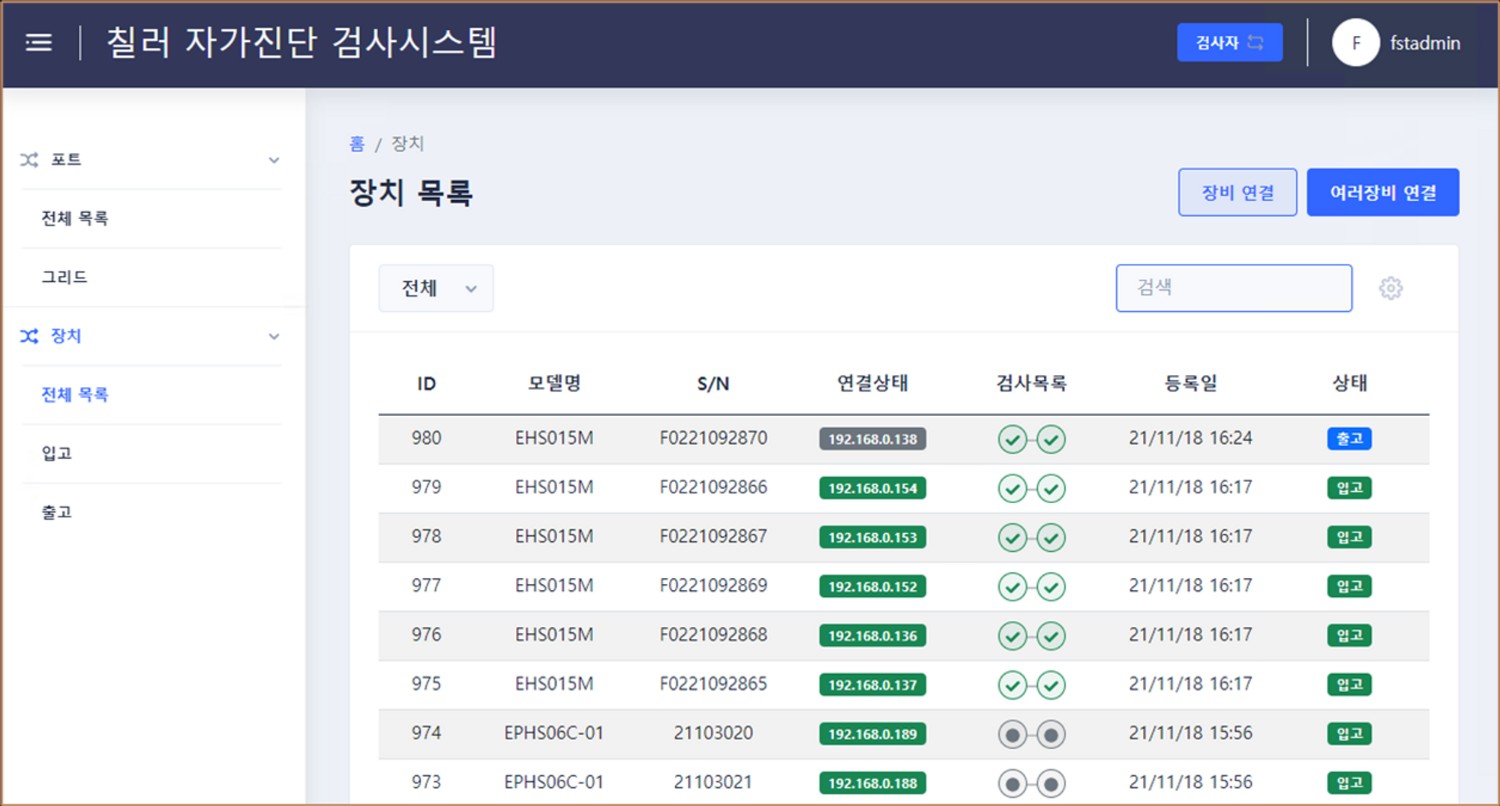Click the 상태 column header
The height and width of the screenshot is (806, 1500).
[1350, 383]
